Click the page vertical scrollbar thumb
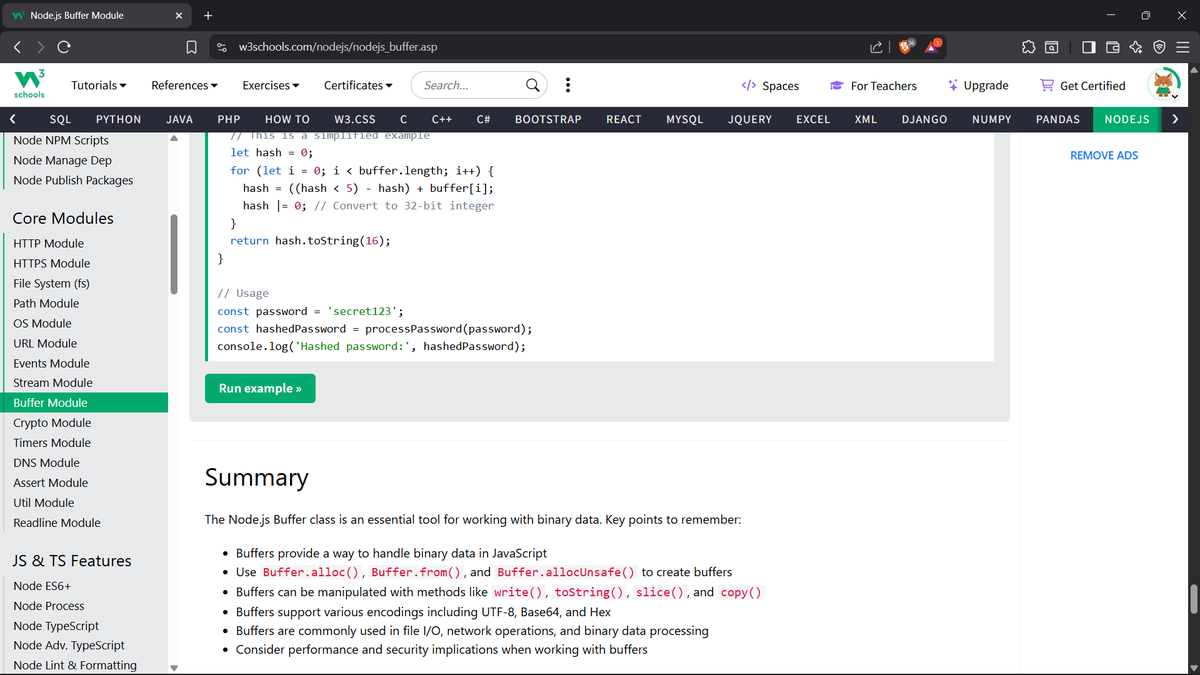Screen dimensions: 1200x675 coord(1193,598)
